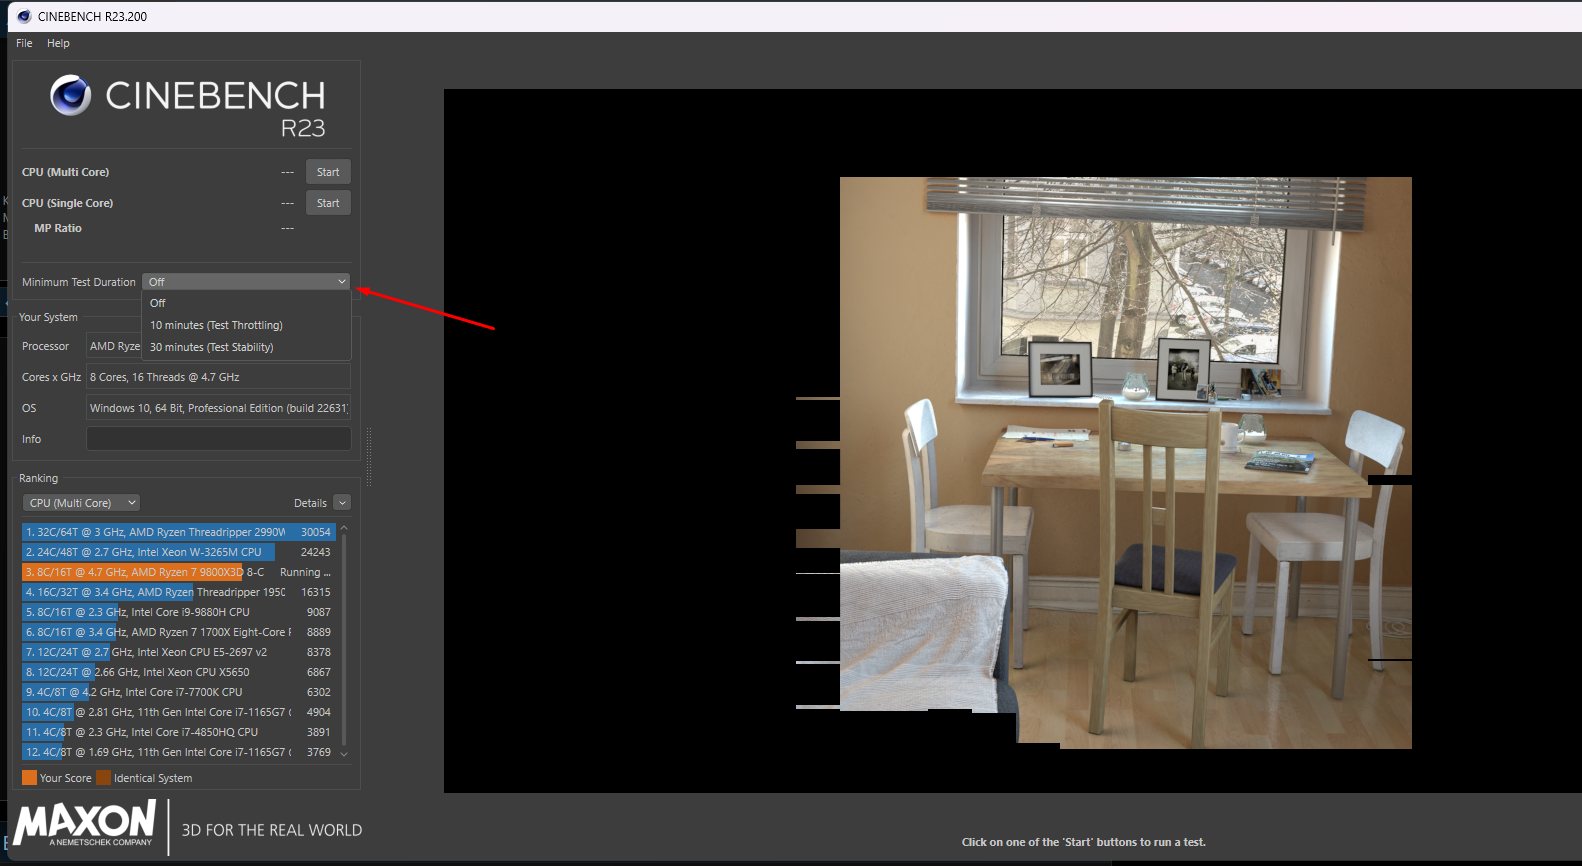This screenshot has height=866, width=1582.
Task: Select the Xeon W-3265M ranking row
Action: pyautogui.click(x=178, y=552)
